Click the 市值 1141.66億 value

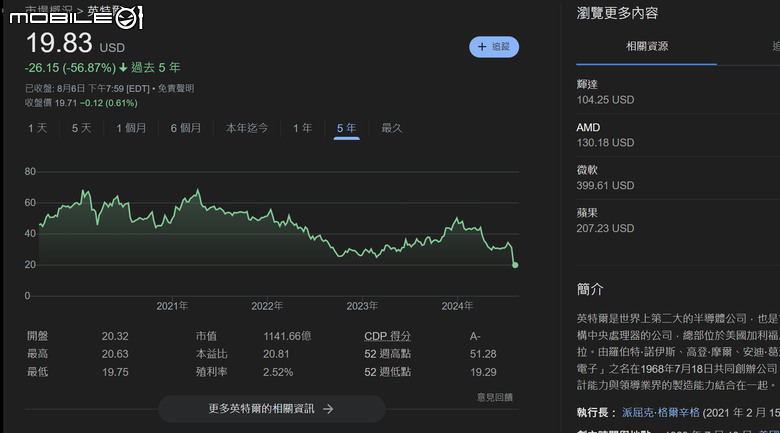coord(287,336)
